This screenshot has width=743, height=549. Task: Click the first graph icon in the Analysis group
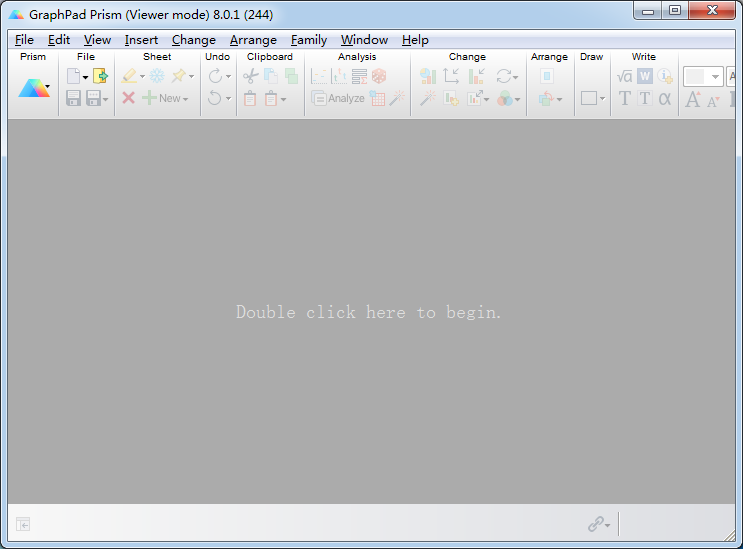click(319, 76)
